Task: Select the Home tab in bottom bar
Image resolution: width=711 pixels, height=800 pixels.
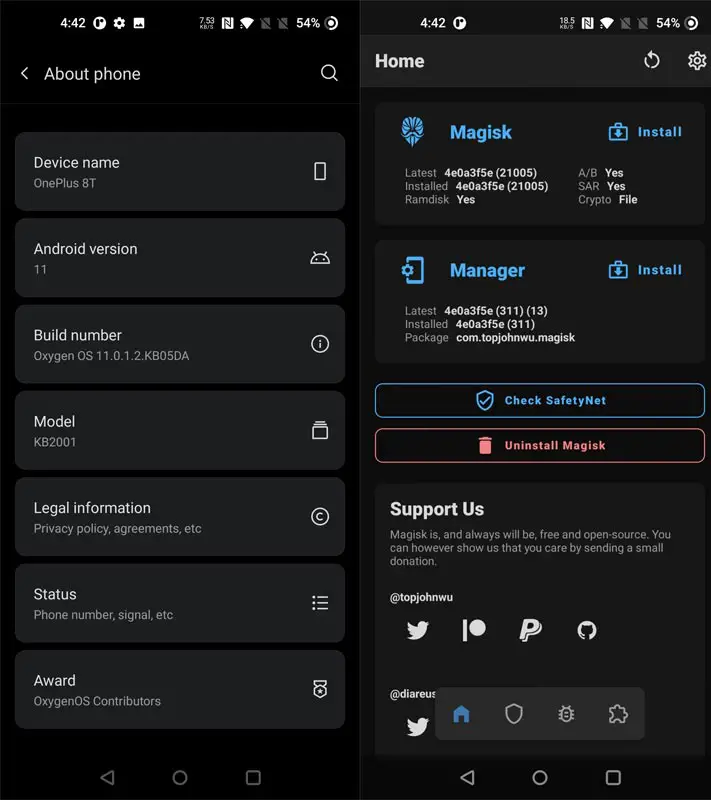Action: [x=461, y=714]
